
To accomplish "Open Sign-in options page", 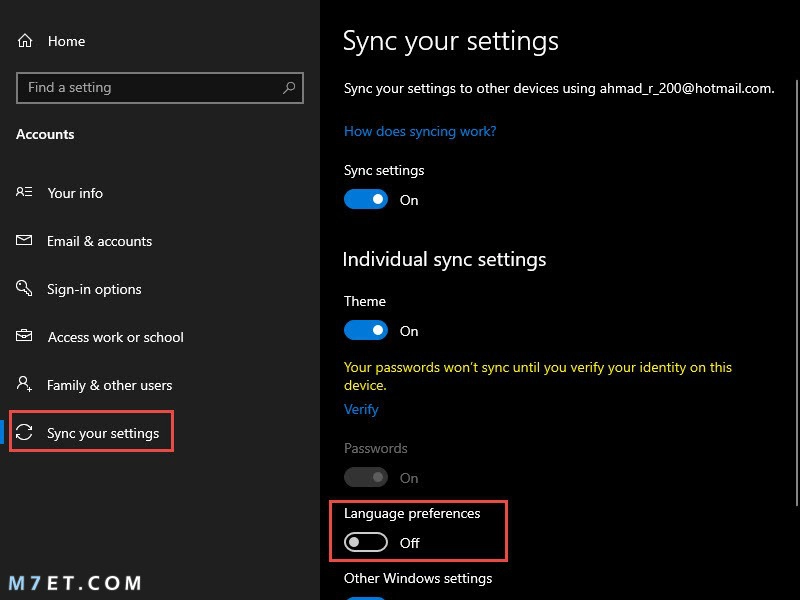I will (94, 289).
